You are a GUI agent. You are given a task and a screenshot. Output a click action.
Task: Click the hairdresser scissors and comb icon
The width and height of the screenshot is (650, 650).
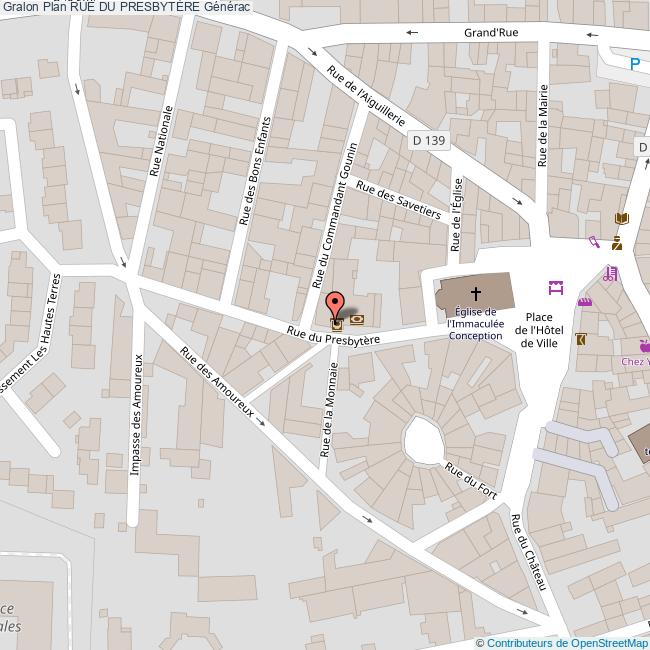coord(610,273)
